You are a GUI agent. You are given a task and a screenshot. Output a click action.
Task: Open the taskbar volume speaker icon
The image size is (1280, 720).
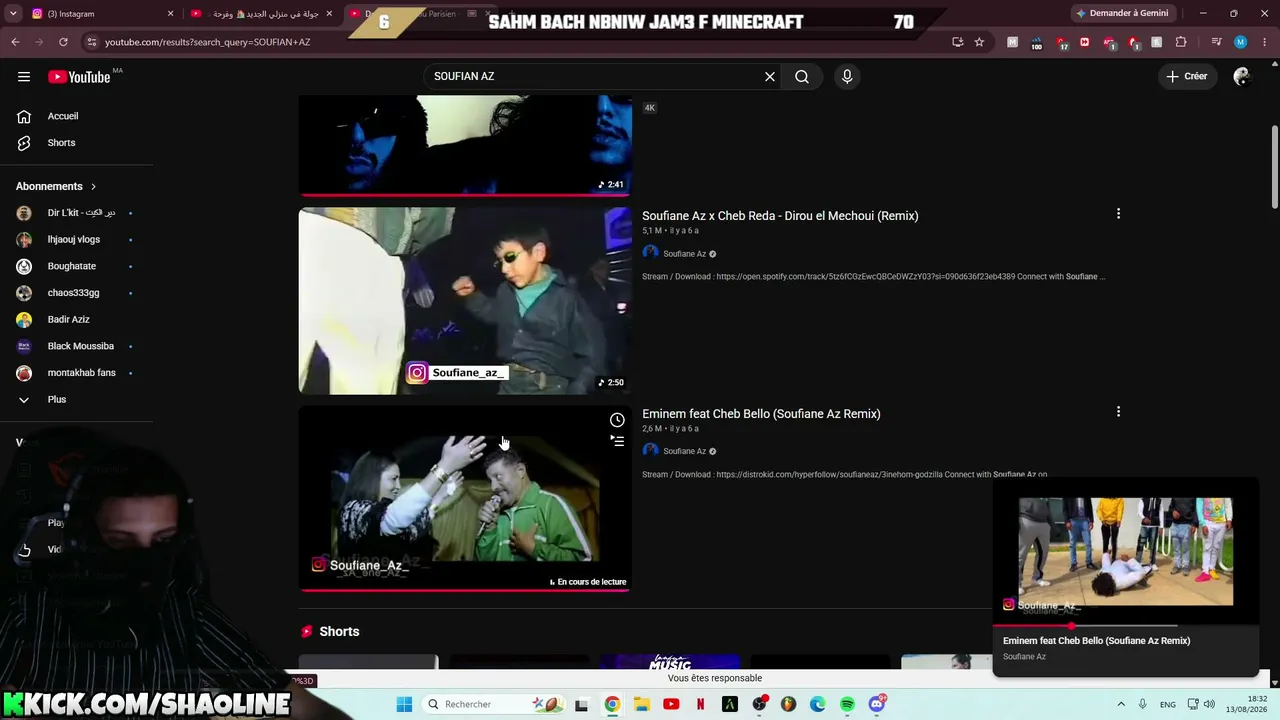[1209, 704]
